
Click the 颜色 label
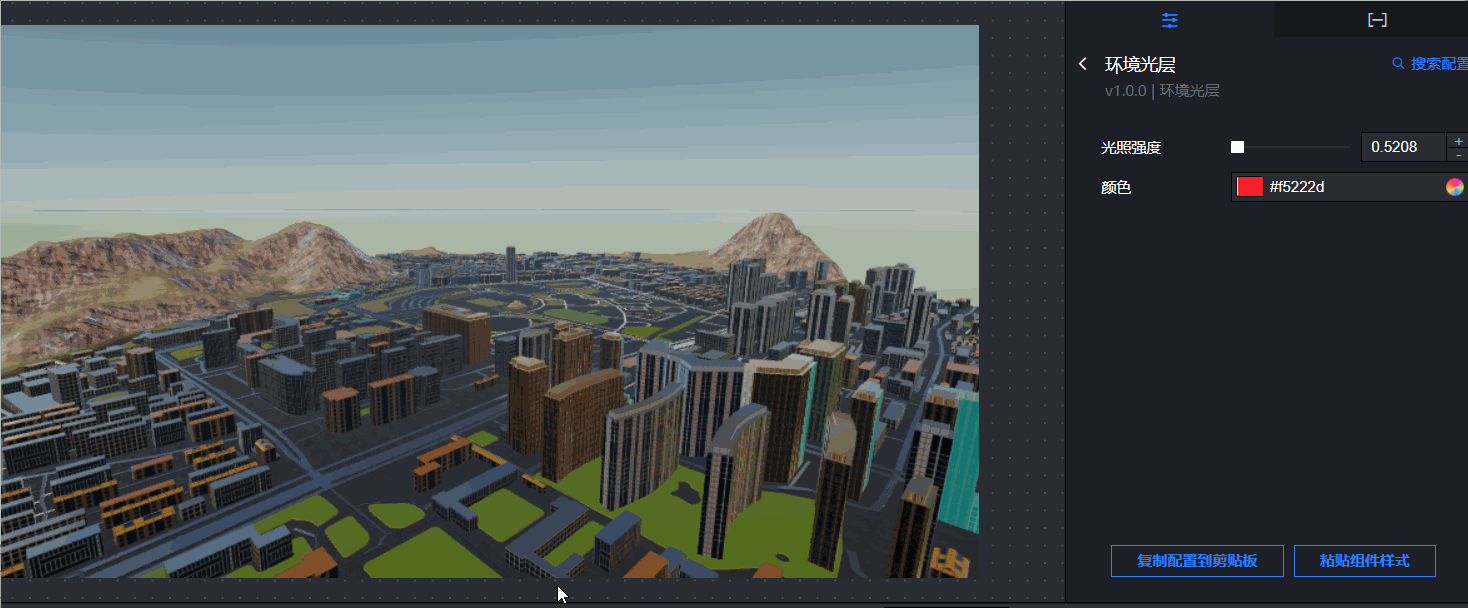(1116, 187)
